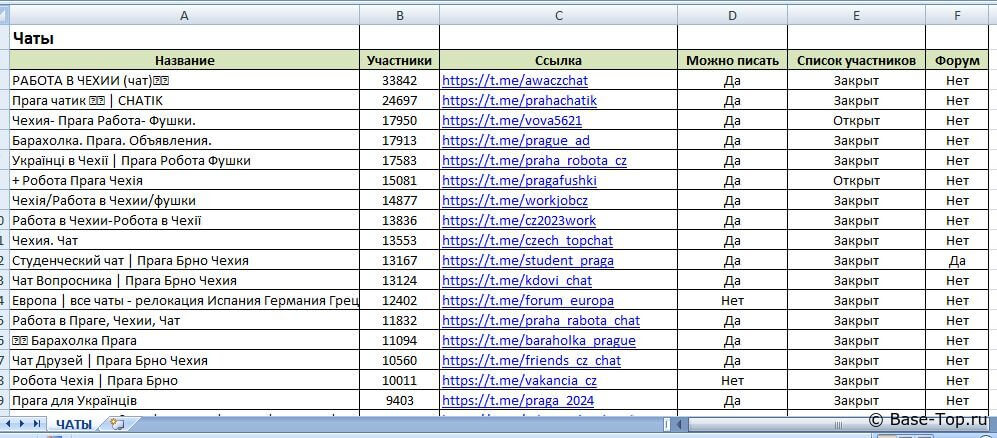This screenshot has width=997, height=438.
Task: Insert a new worksheet using the tab icon
Action: 117,424
